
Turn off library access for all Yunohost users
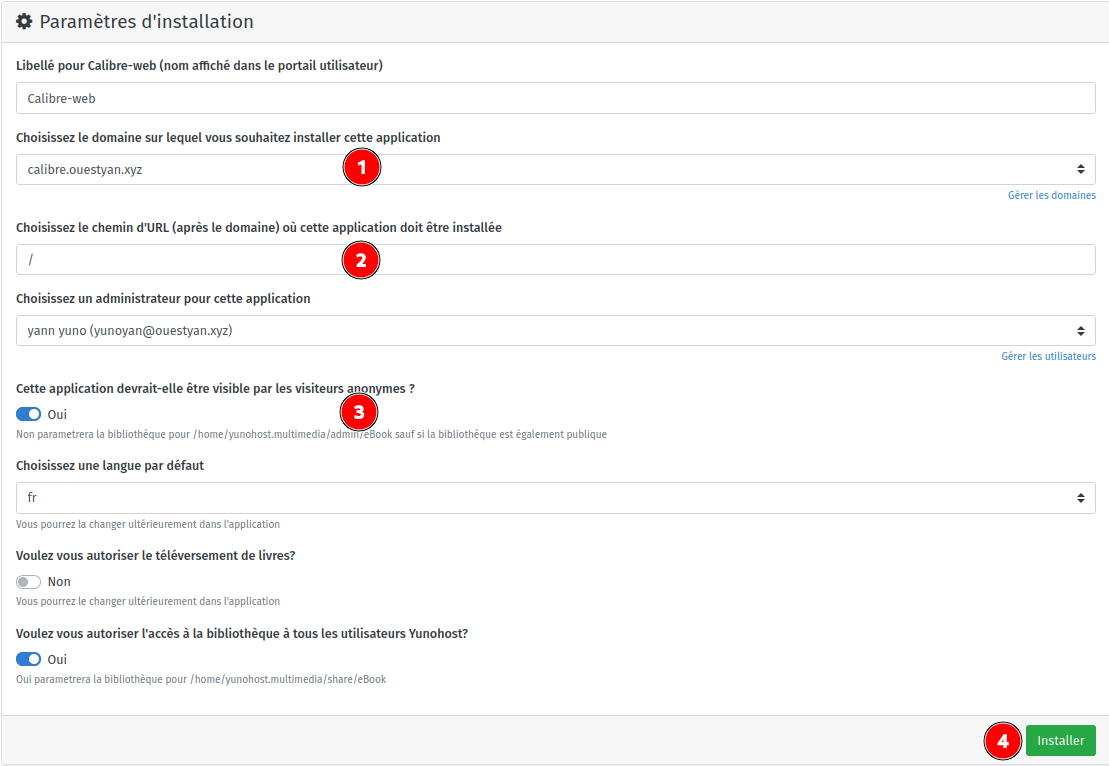point(29,659)
